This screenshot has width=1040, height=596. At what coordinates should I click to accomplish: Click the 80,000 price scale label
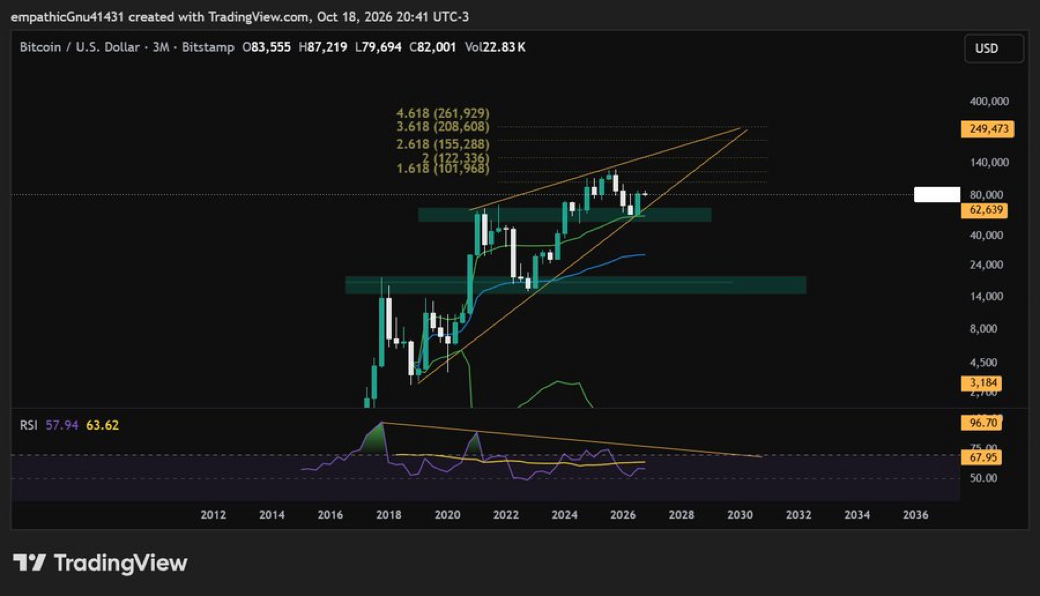pyautogui.click(x=986, y=195)
